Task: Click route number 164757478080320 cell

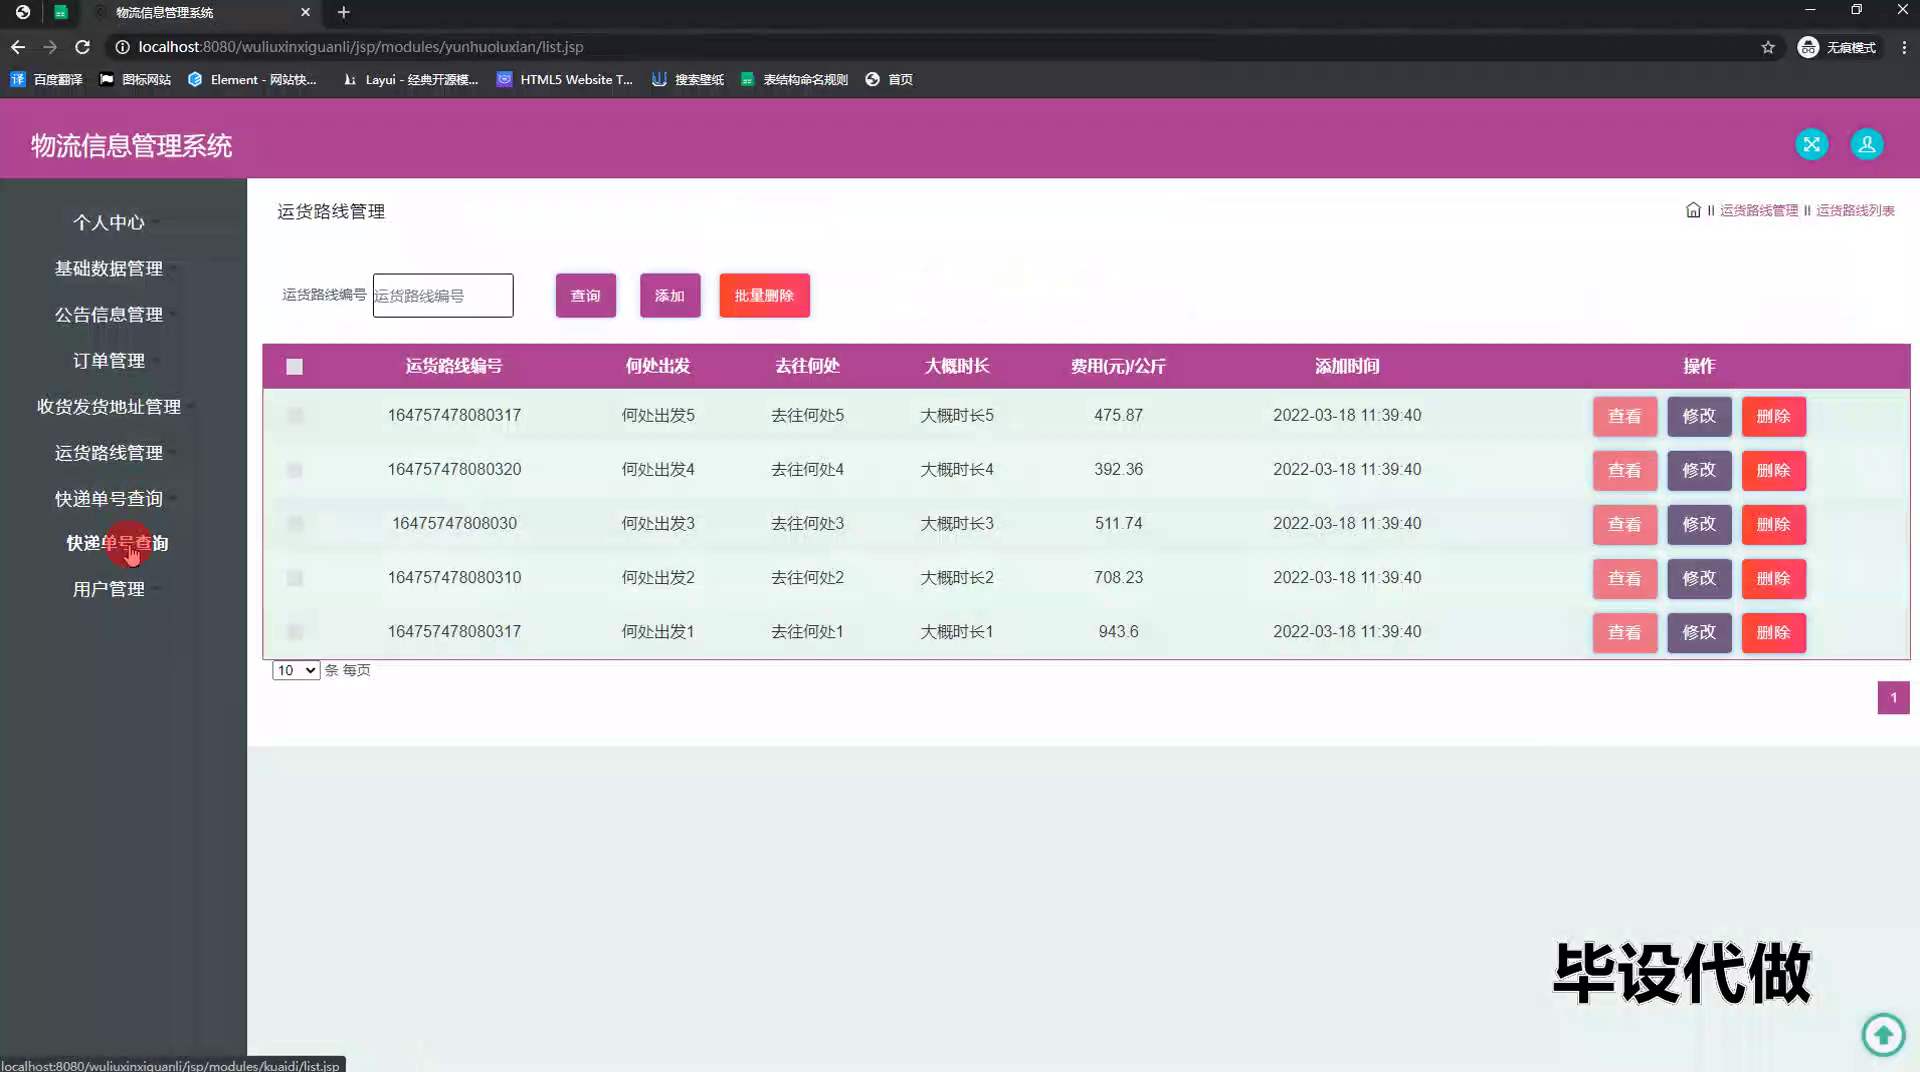Action: pyautogui.click(x=454, y=469)
